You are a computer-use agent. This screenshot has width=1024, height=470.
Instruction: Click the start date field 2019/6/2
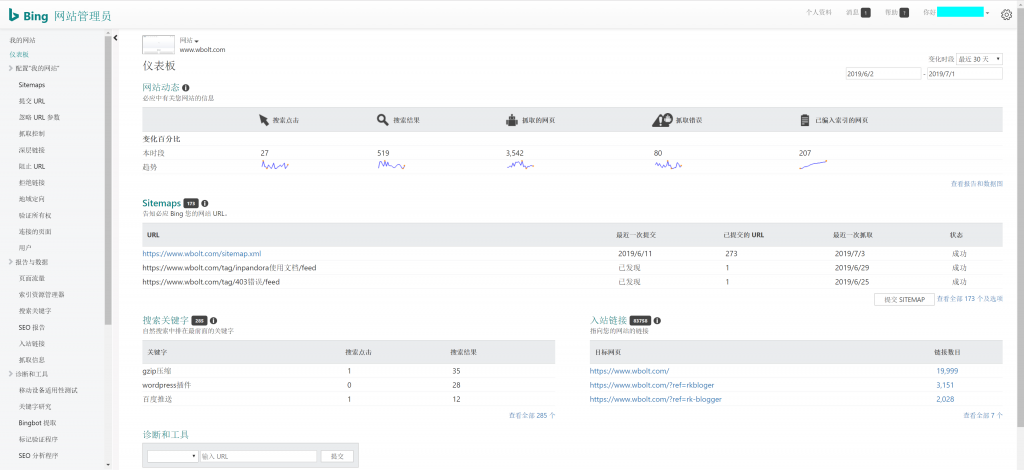click(x=883, y=74)
